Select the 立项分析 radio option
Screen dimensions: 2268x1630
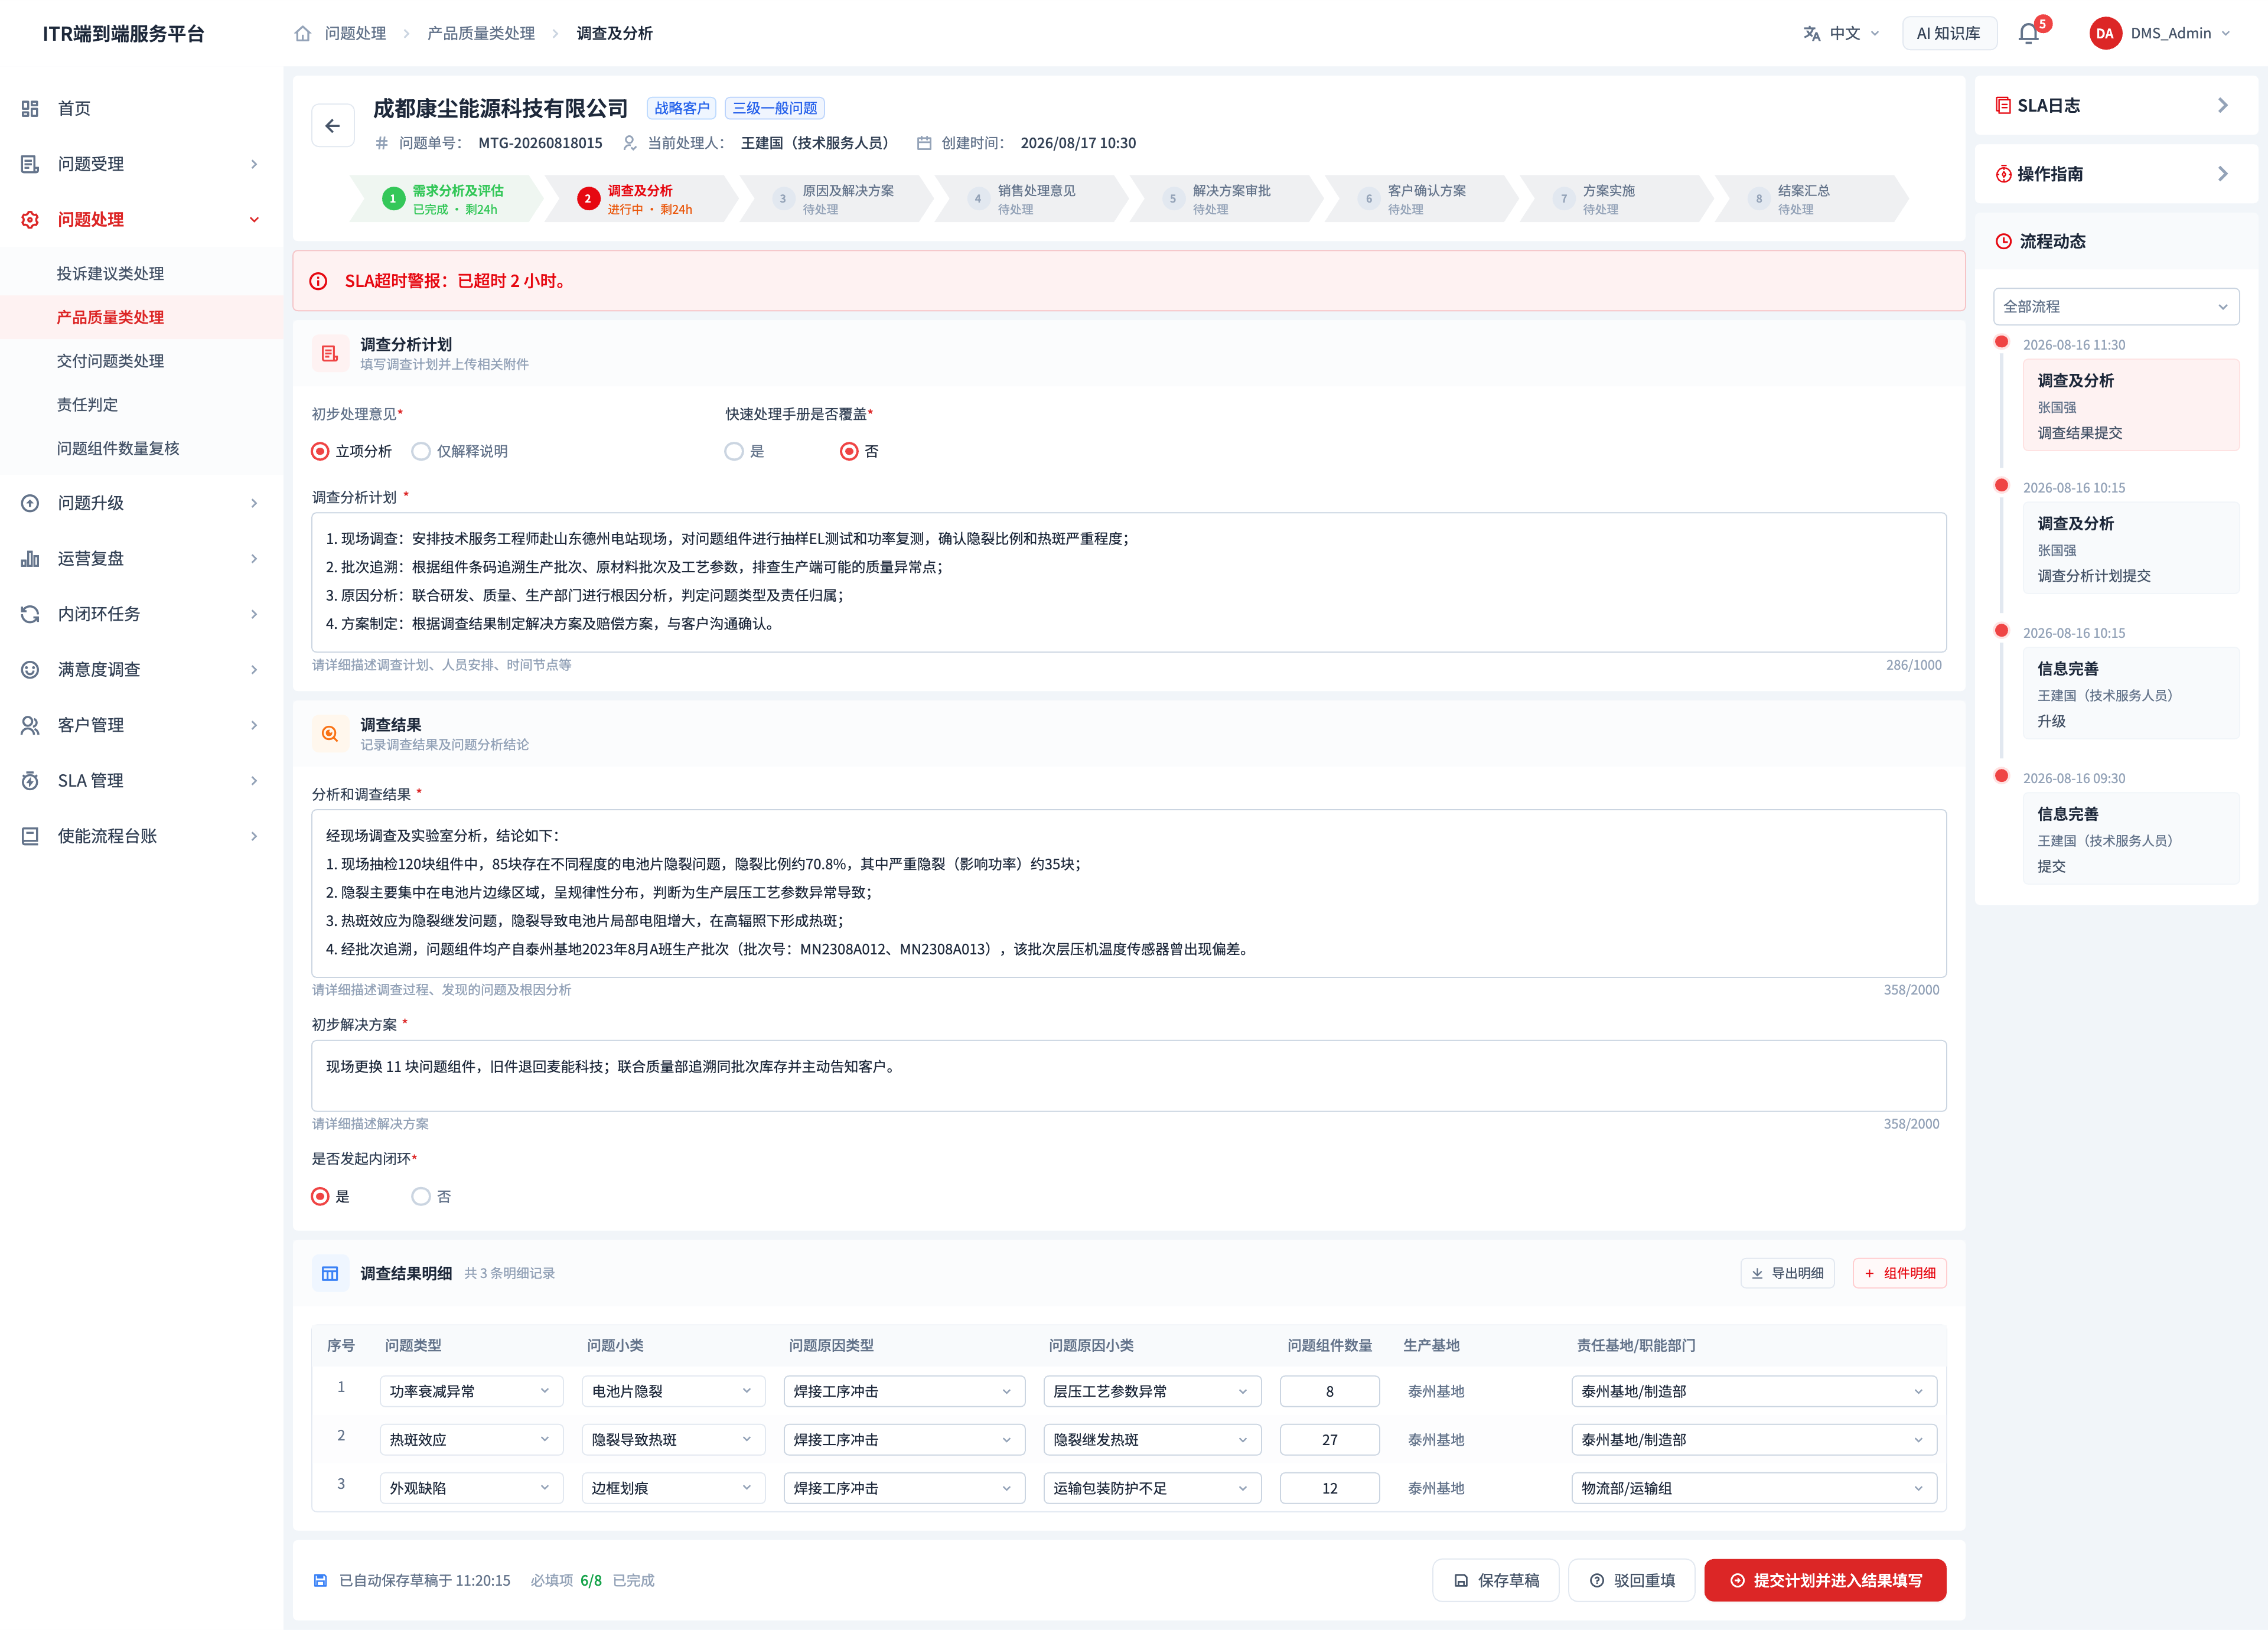(x=320, y=451)
